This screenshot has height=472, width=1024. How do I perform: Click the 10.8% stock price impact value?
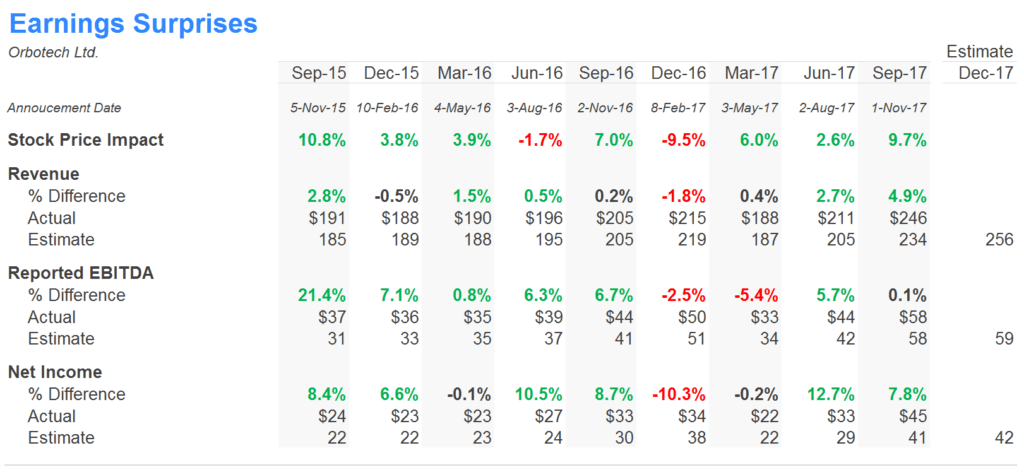[322, 140]
